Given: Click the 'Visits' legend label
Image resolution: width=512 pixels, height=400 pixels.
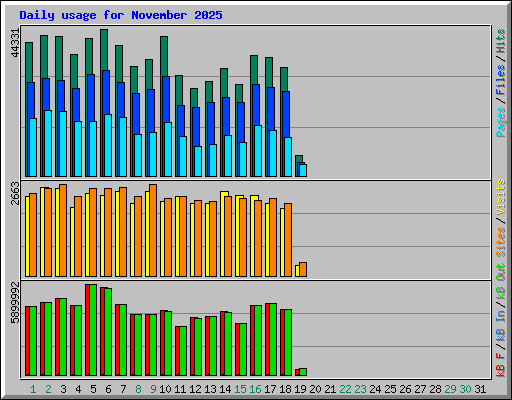Looking at the screenshot, I should pos(501,197).
